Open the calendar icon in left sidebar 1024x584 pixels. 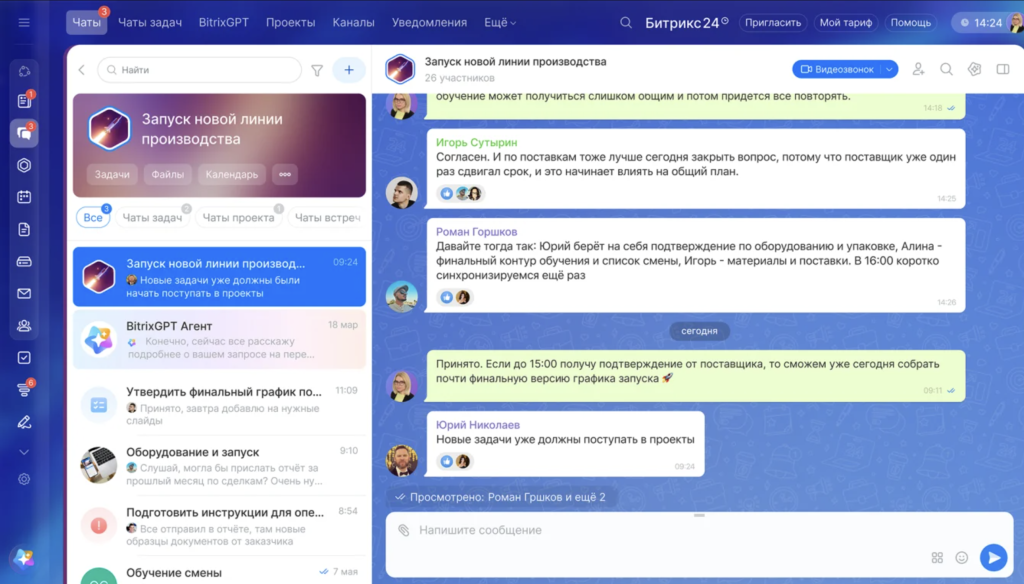(24, 197)
